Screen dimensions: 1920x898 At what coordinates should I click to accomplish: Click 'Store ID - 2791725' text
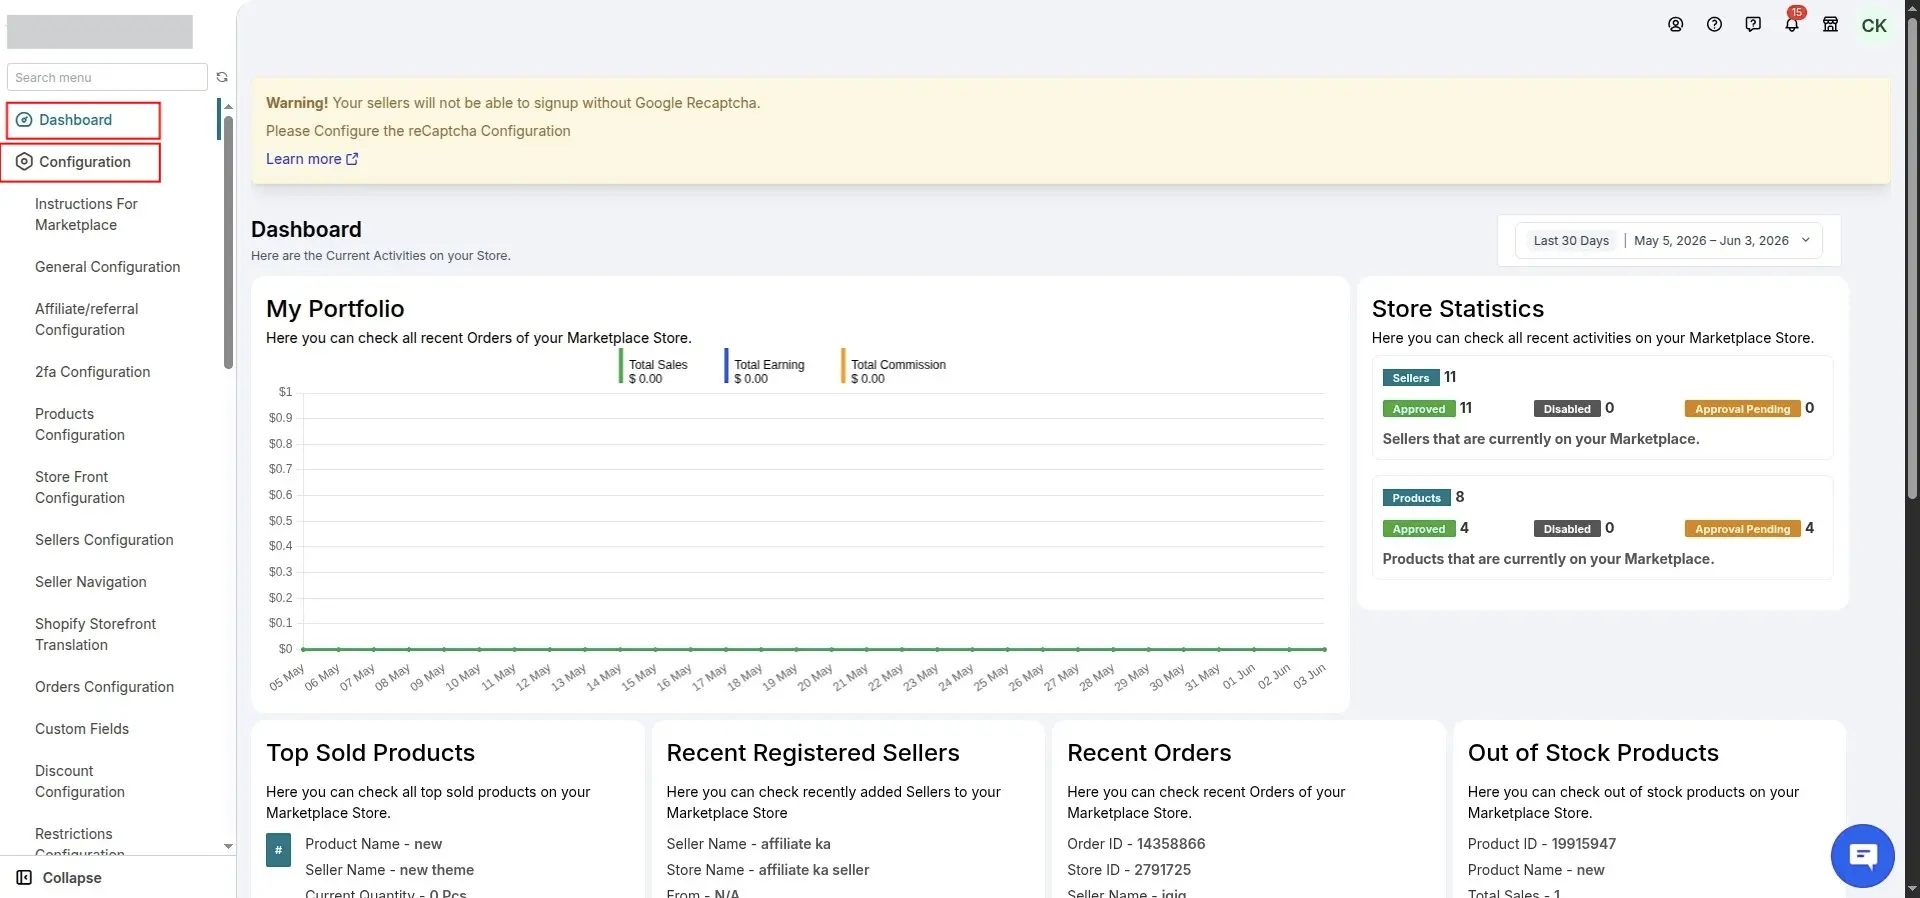click(x=1129, y=870)
